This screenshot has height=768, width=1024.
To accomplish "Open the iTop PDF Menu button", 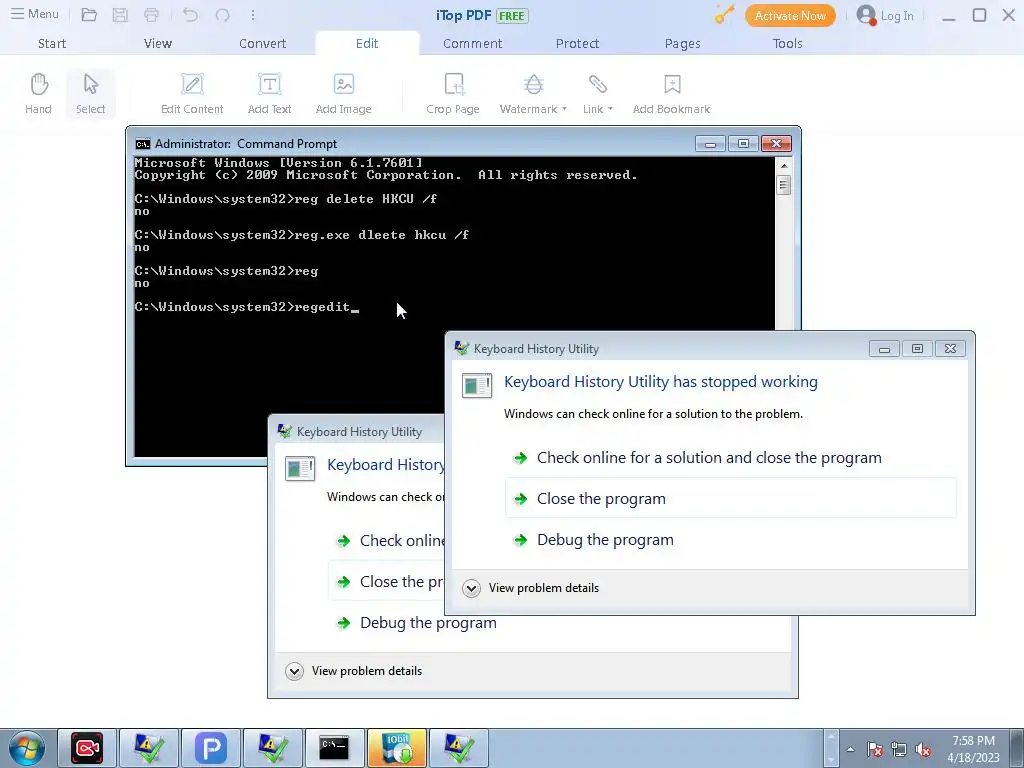I will point(35,14).
